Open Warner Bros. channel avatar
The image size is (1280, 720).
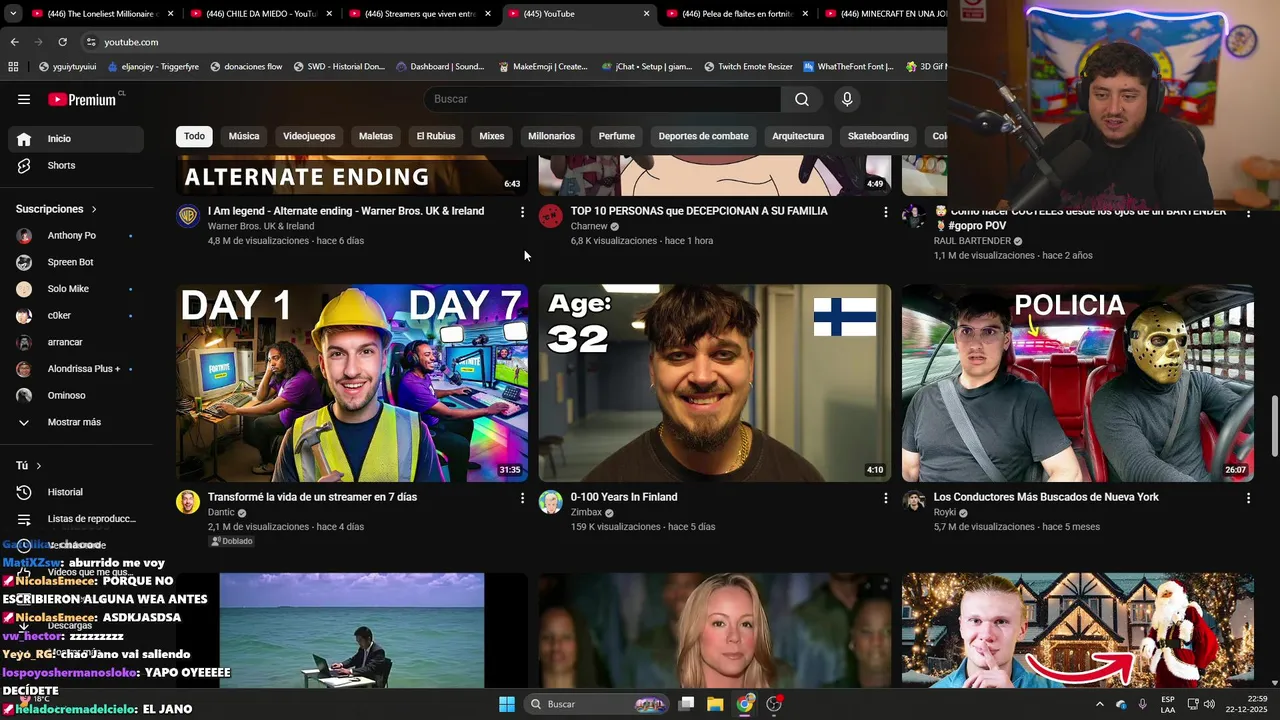pos(188,216)
